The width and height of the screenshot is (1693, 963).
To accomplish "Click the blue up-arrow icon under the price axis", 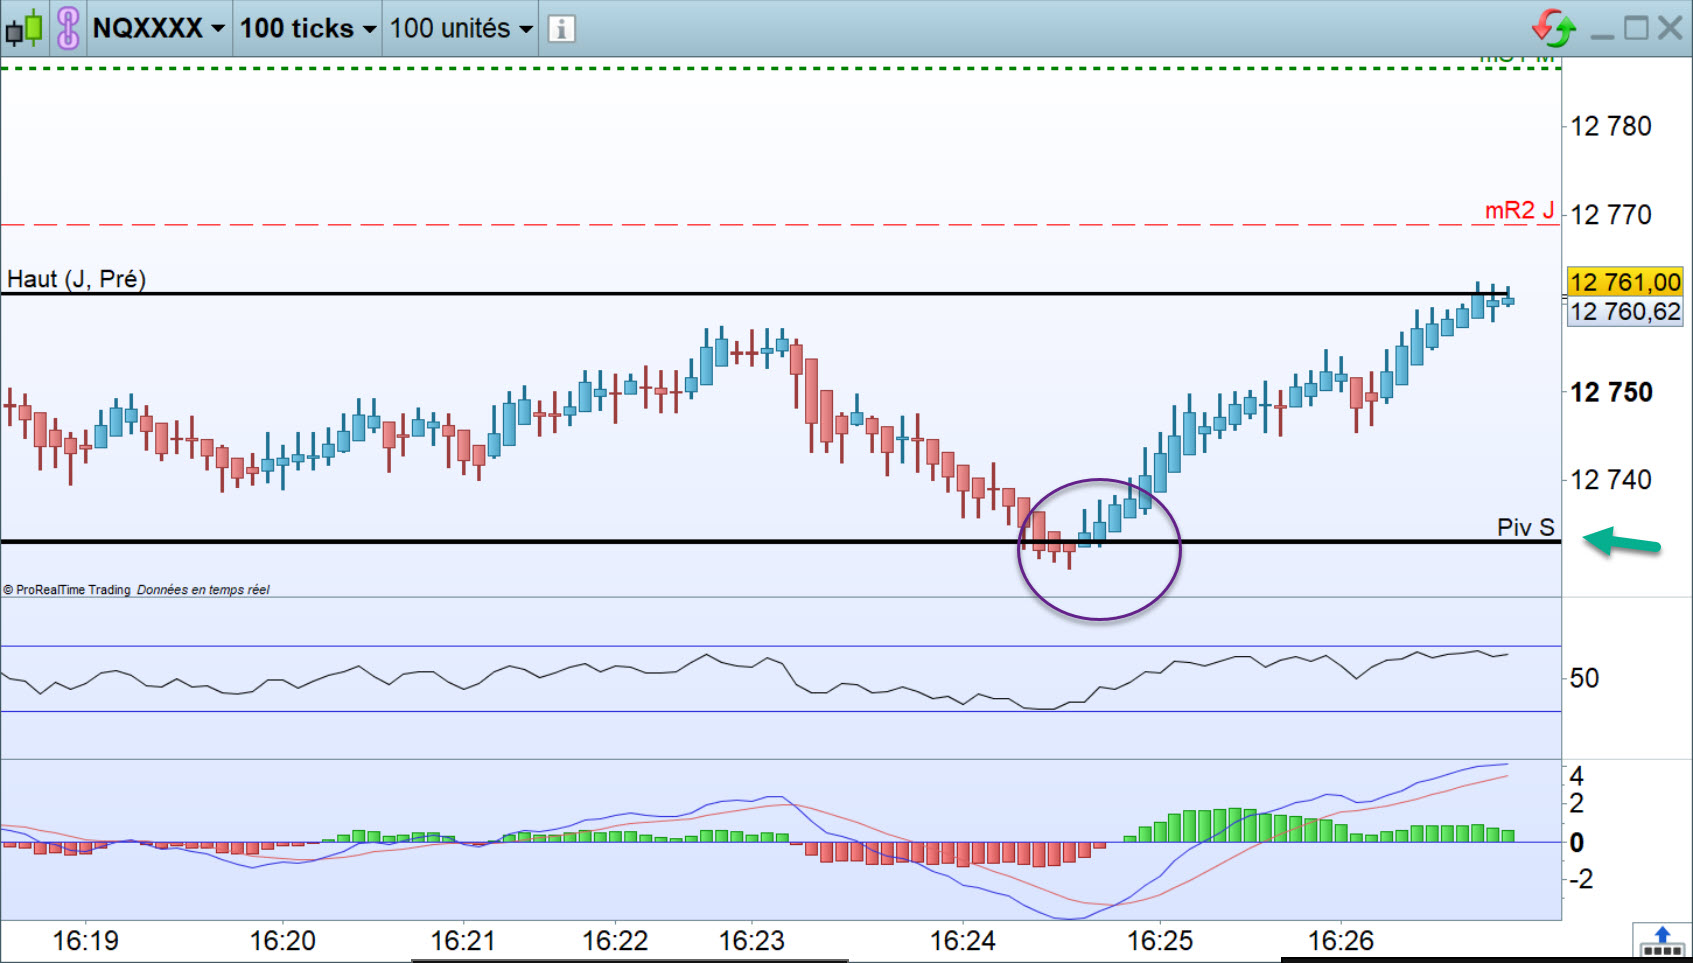I will pos(1661,941).
